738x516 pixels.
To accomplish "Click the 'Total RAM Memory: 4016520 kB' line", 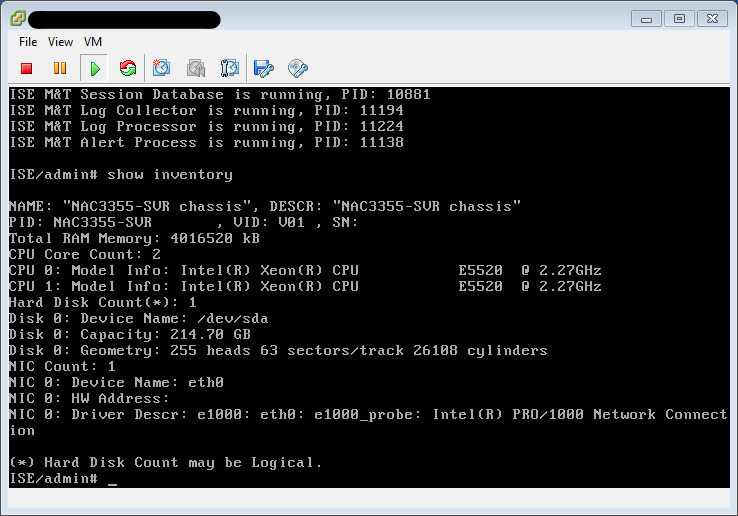I will tap(134, 239).
